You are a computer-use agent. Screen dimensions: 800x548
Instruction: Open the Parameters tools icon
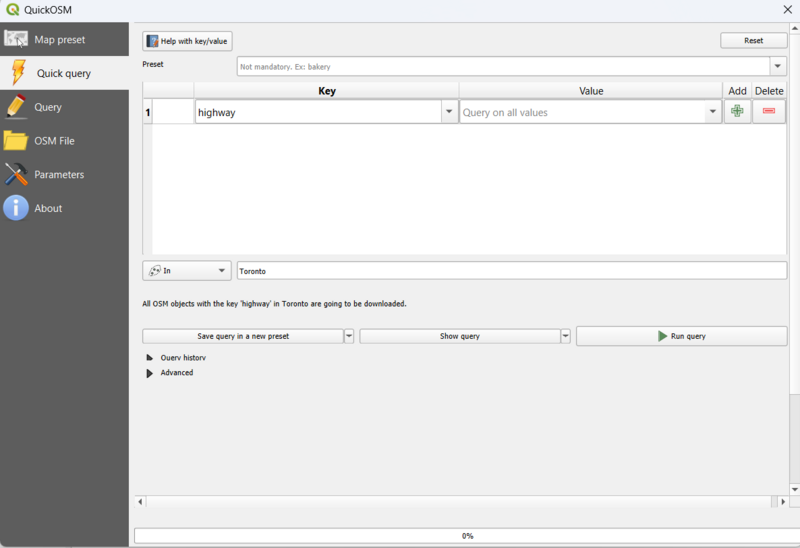pos(16,174)
